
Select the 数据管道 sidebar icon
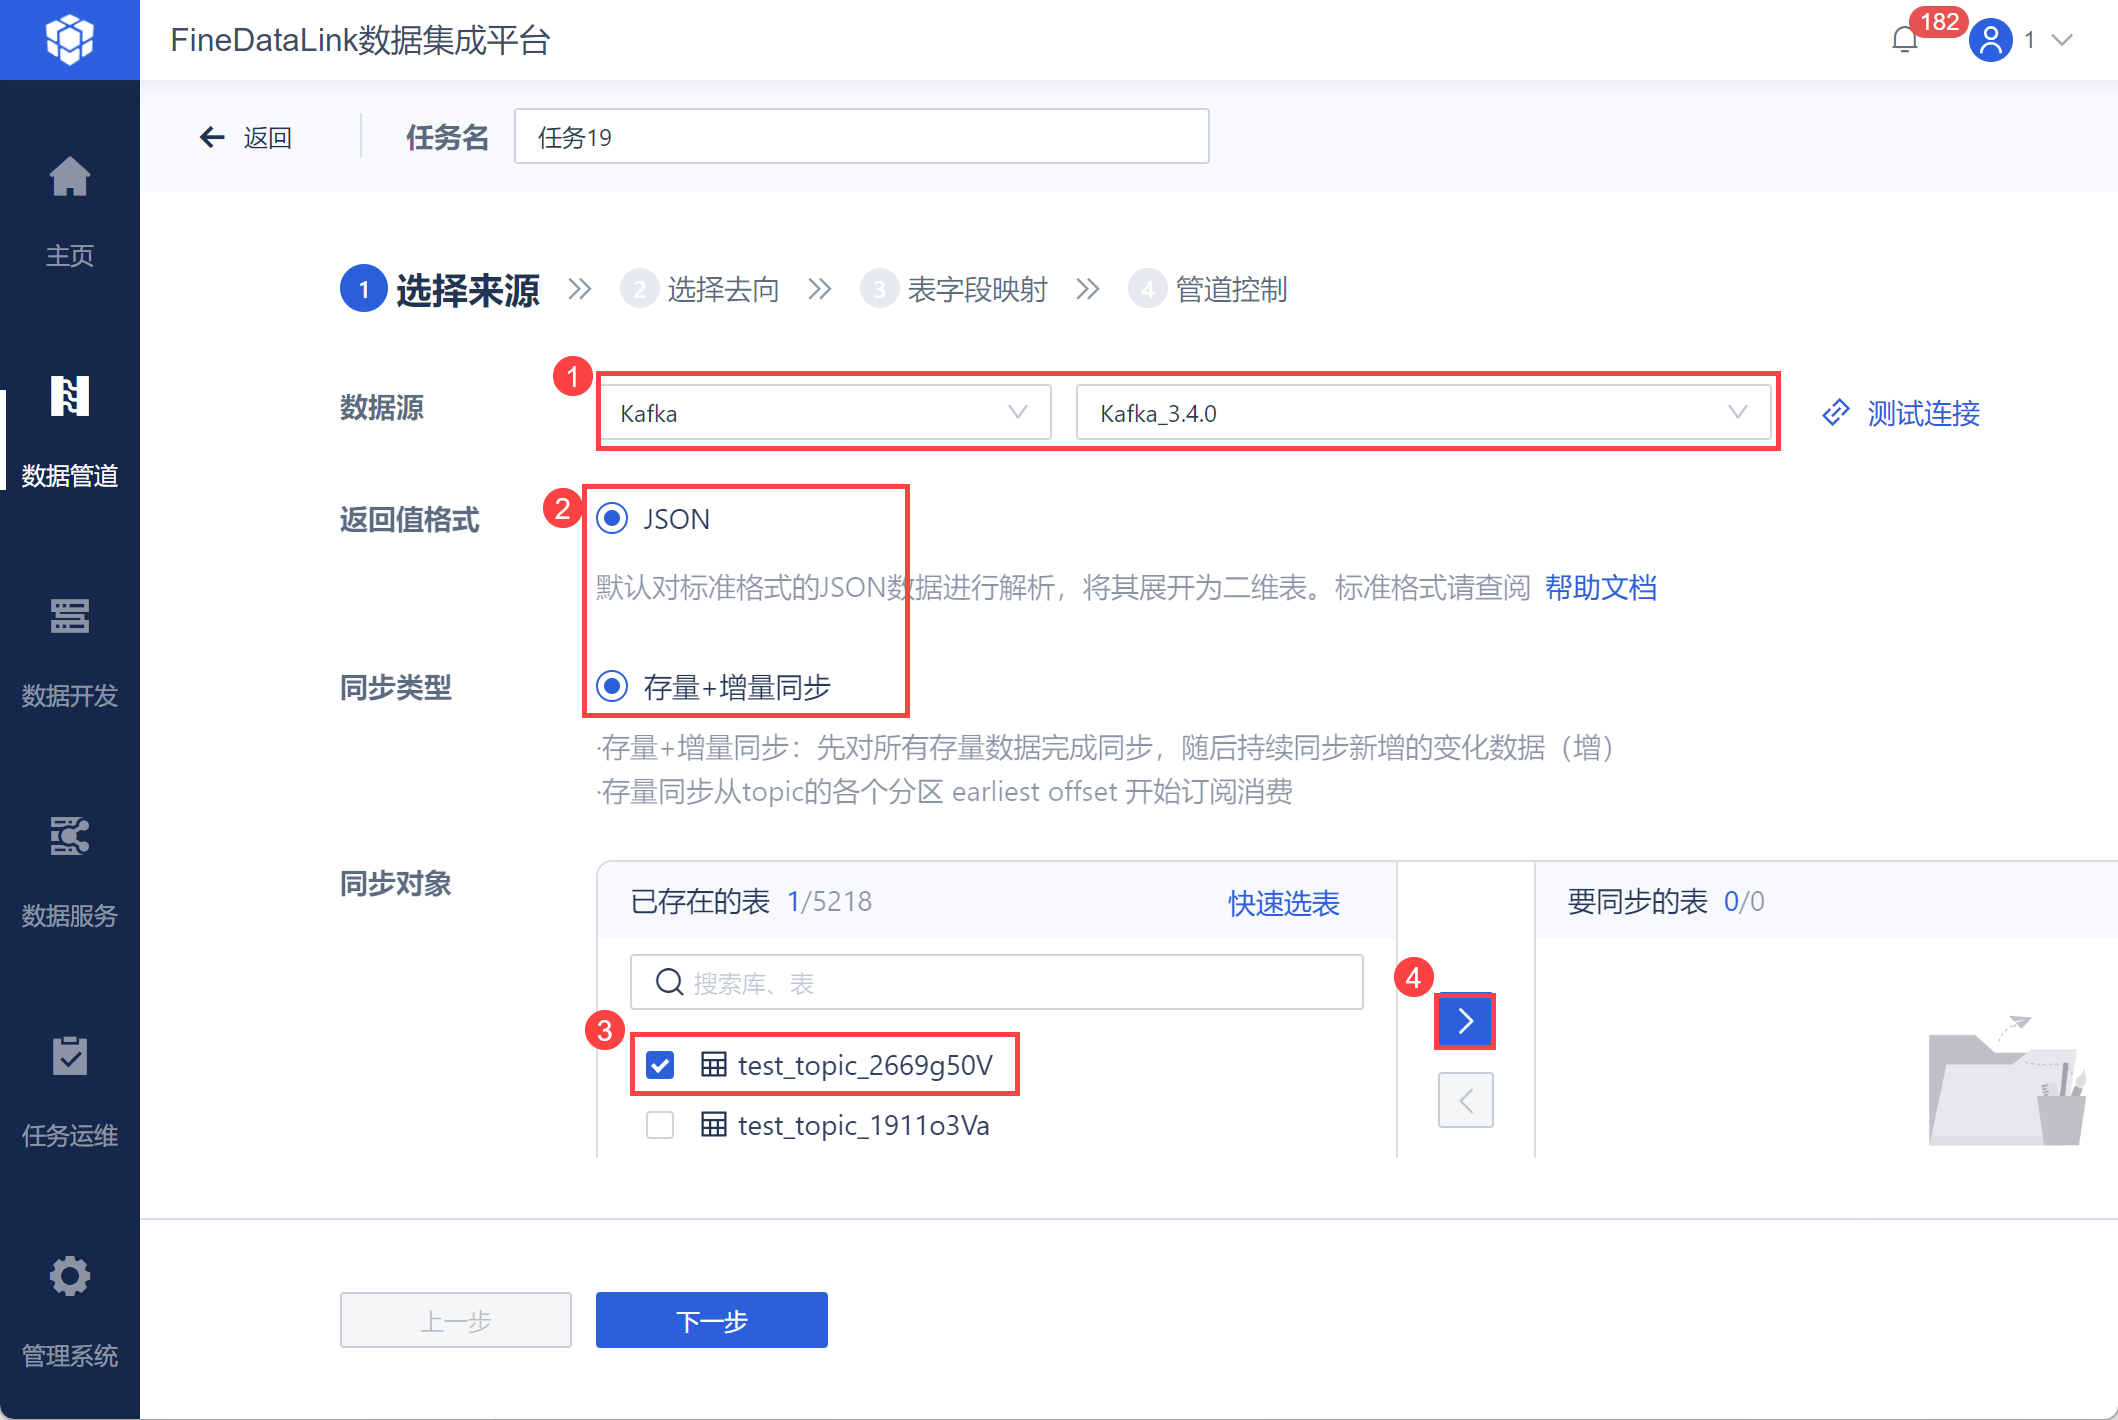tap(69, 398)
